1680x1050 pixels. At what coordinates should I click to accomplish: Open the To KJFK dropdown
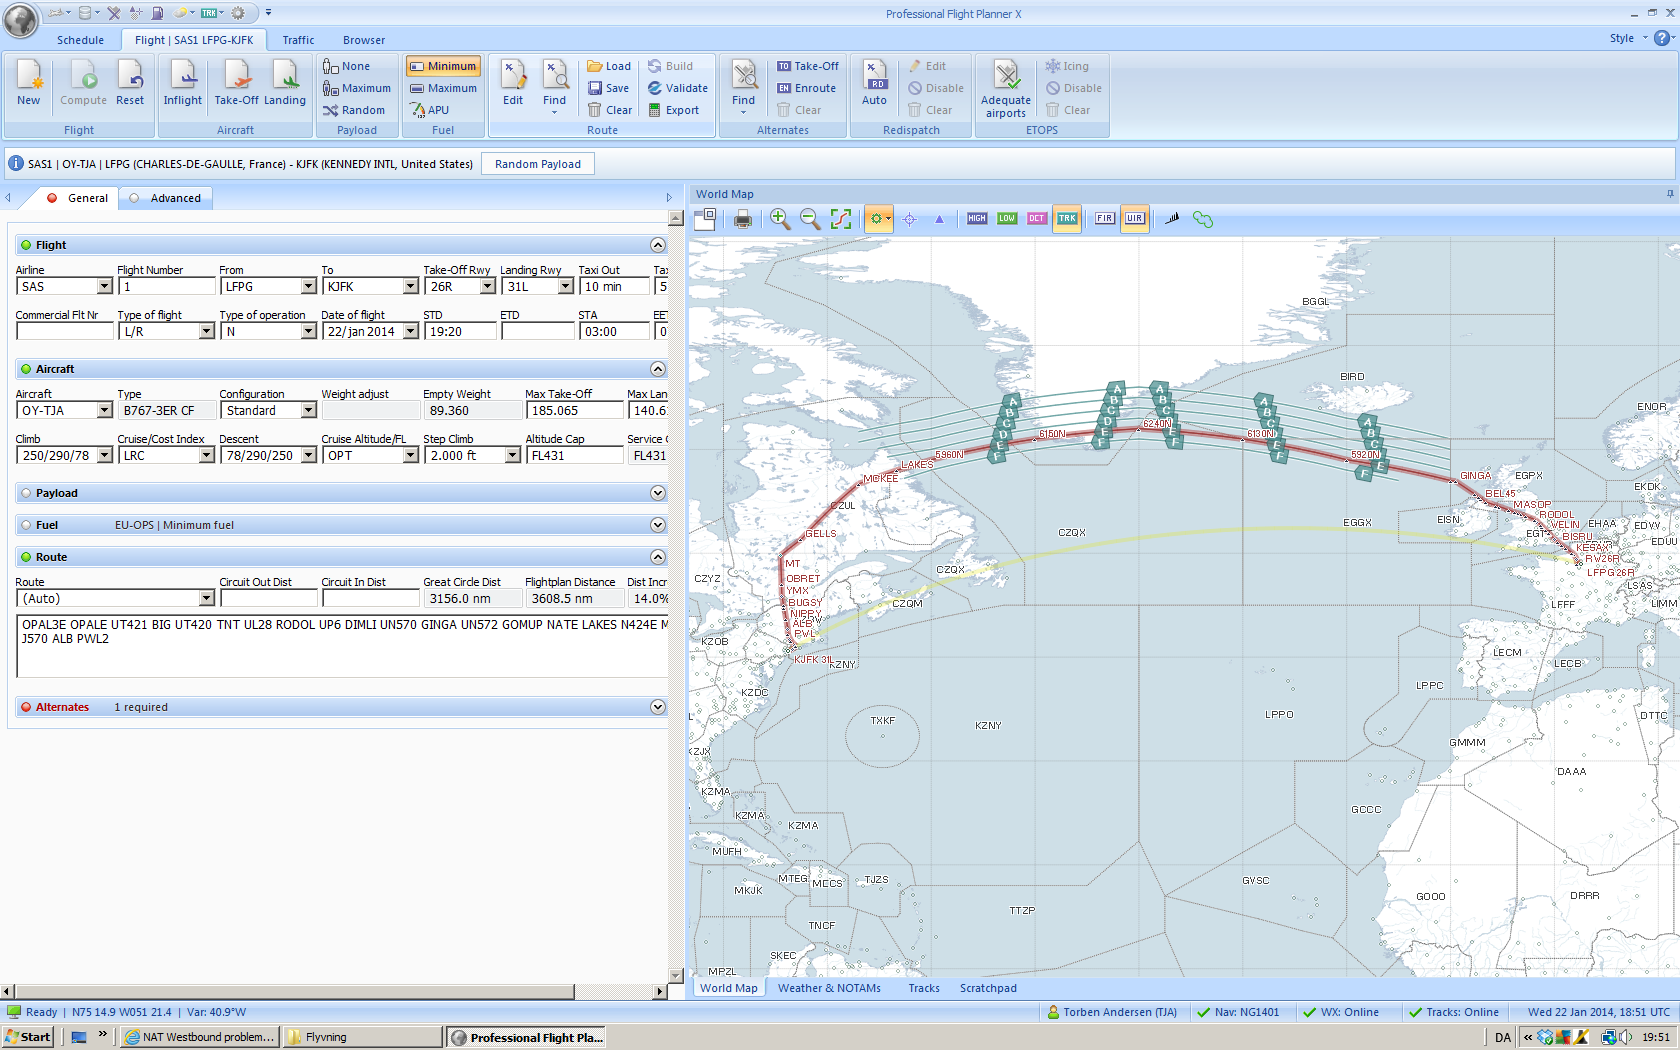(410, 286)
